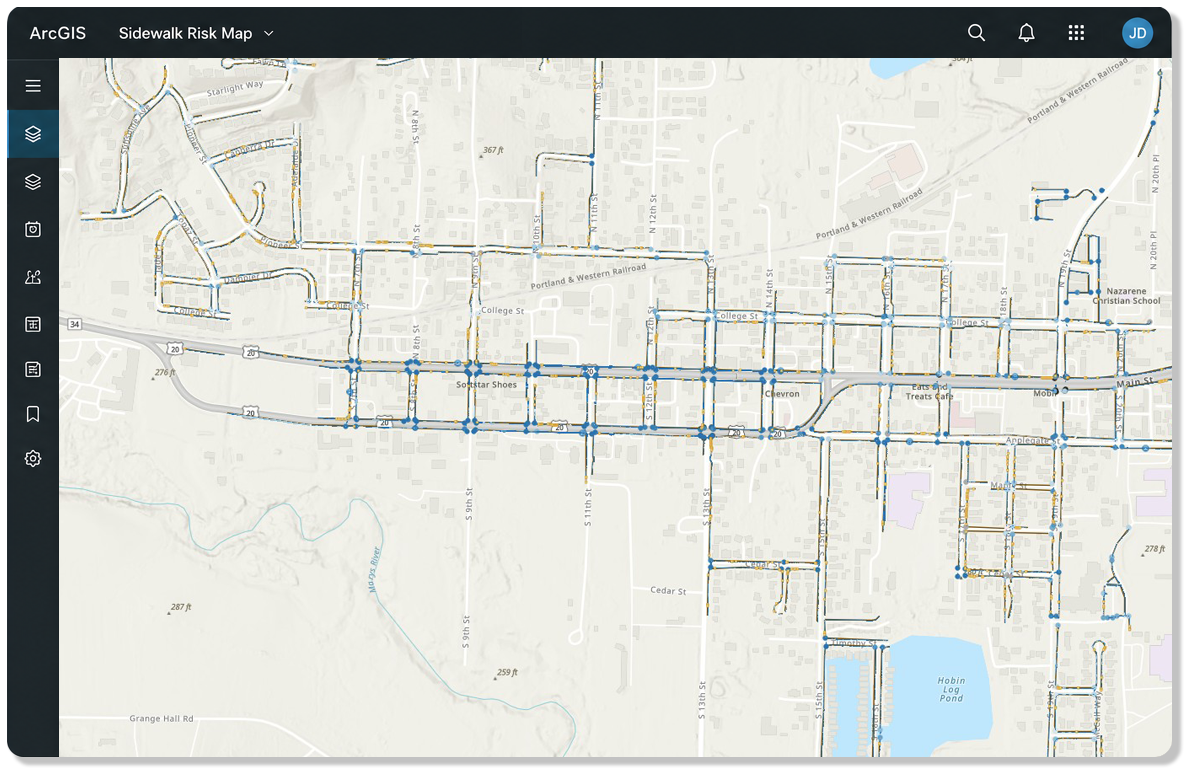Viewport: 1193px width, 777px height.
Task: Click the Main St label
Action: tap(1134, 382)
